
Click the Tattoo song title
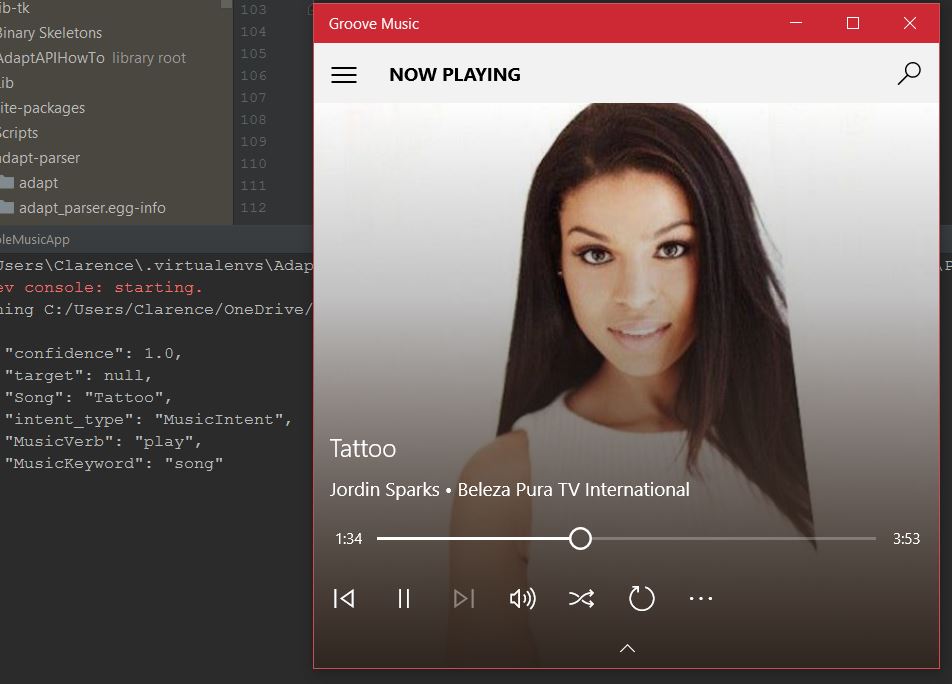click(363, 449)
